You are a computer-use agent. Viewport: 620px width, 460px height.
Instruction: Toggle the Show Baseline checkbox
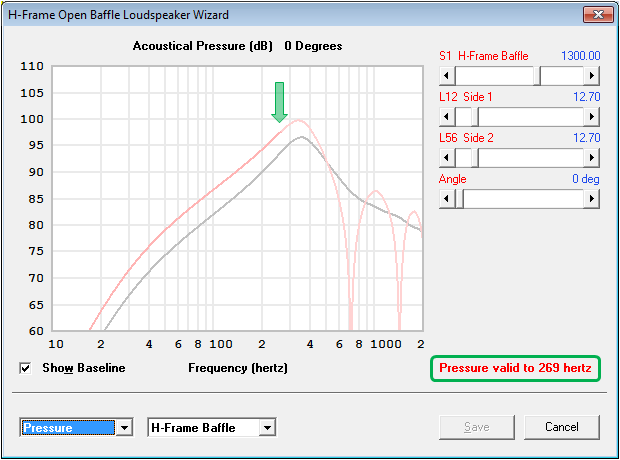(x=25, y=368)
